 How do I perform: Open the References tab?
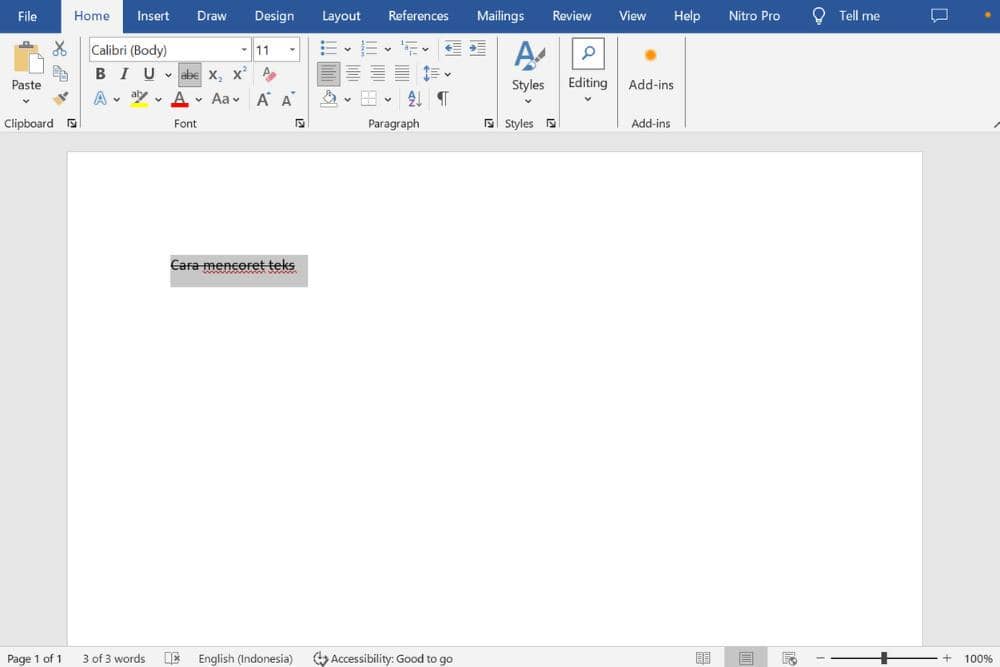click(x=418, y=16)
